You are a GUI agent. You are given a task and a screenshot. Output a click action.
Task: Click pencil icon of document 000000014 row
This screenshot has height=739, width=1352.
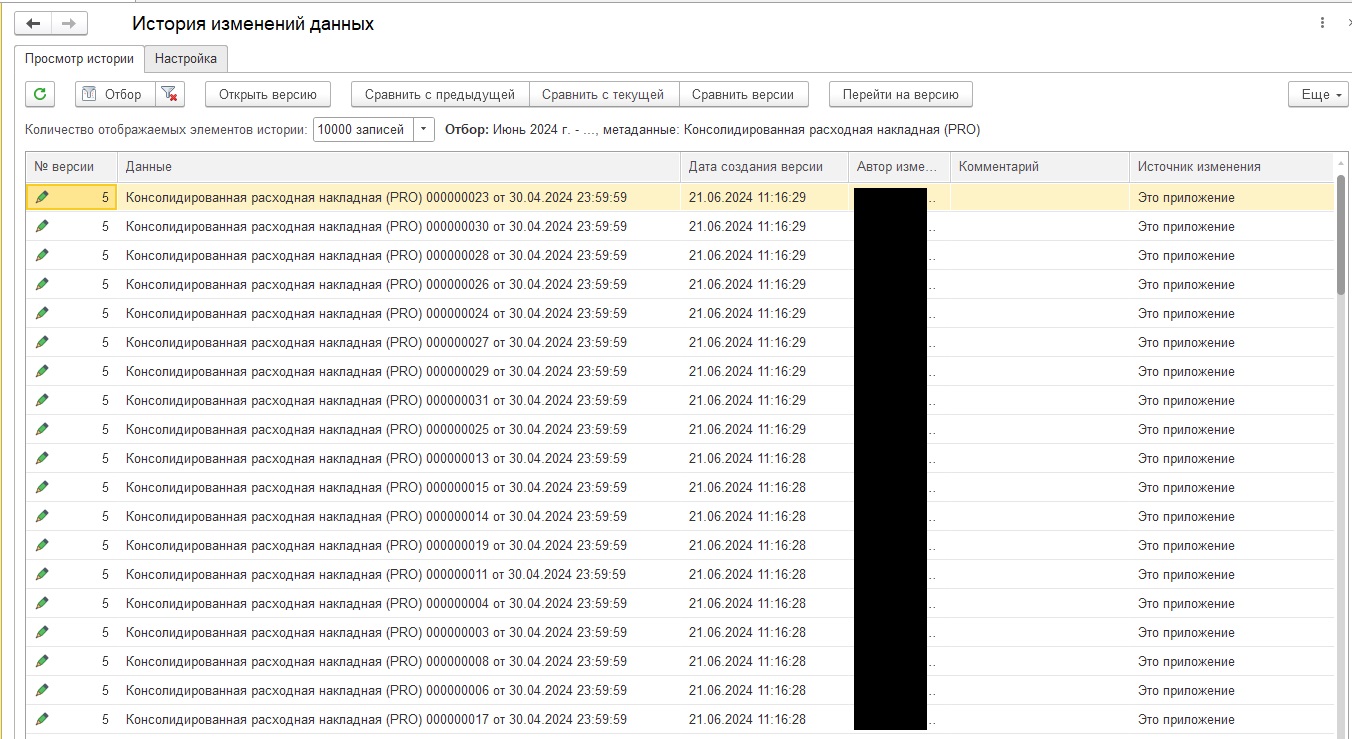[42, 516]
